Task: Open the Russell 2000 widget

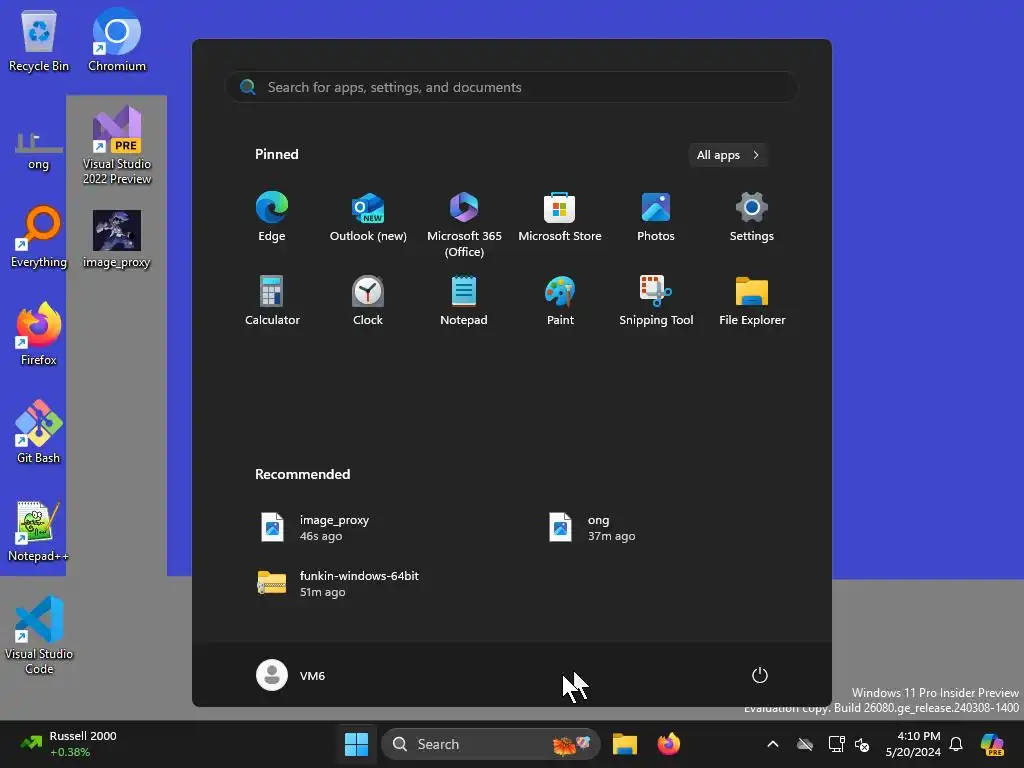Action: (68, 744)
